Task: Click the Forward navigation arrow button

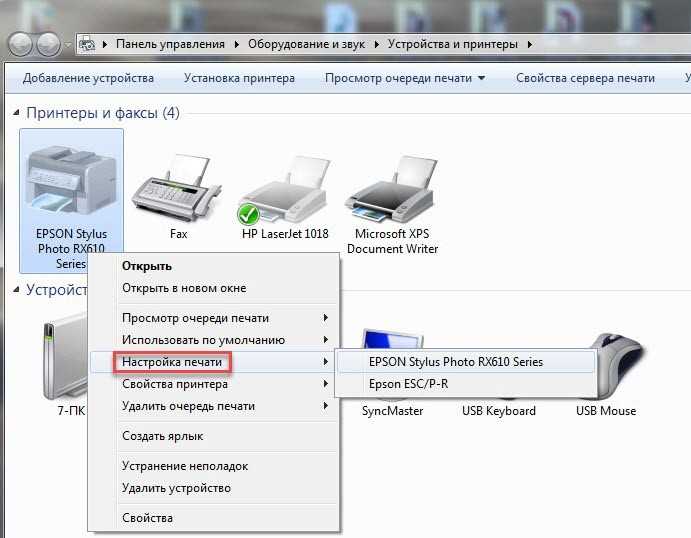Action: pyautogui.click(x=48, y=44)
